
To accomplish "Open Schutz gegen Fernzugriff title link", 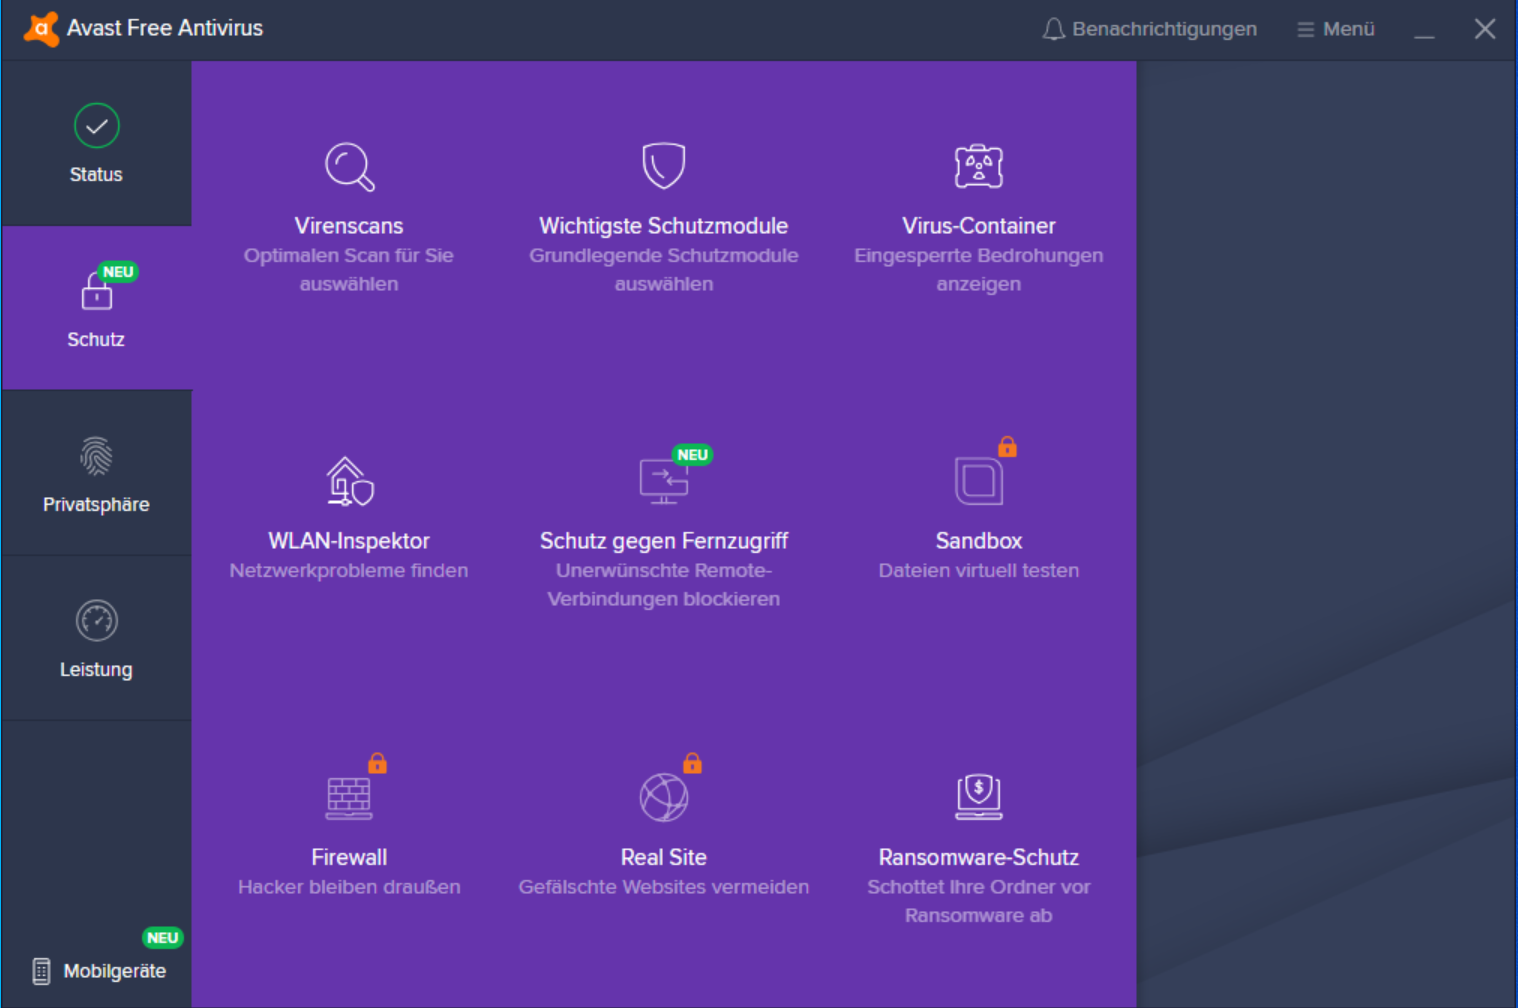I will 664,541.
